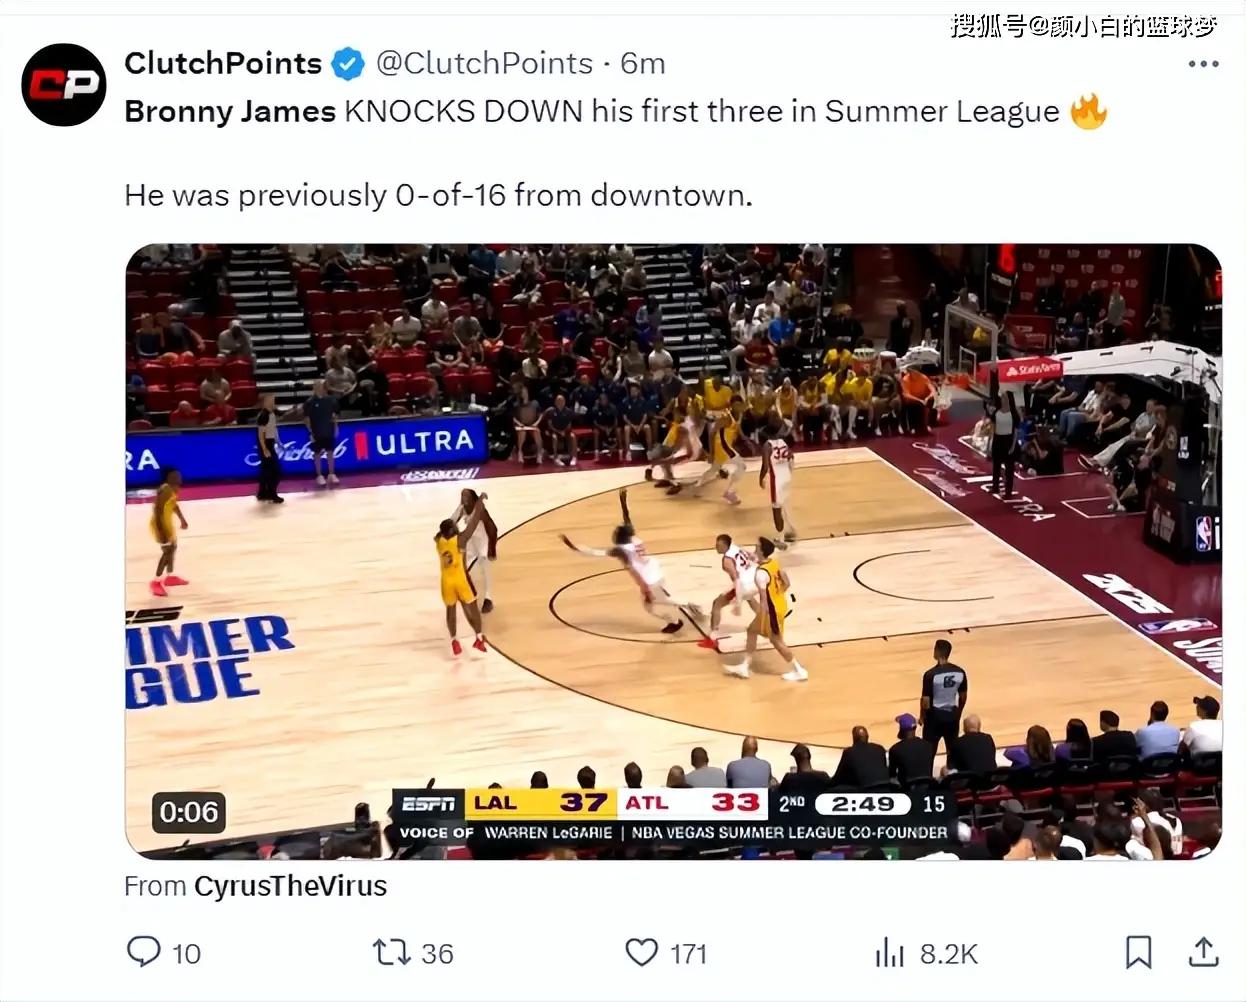Viewport: 1246px width, 1002px height.
Task: Click the 171 likes count
Action: (x=688, y=954)
